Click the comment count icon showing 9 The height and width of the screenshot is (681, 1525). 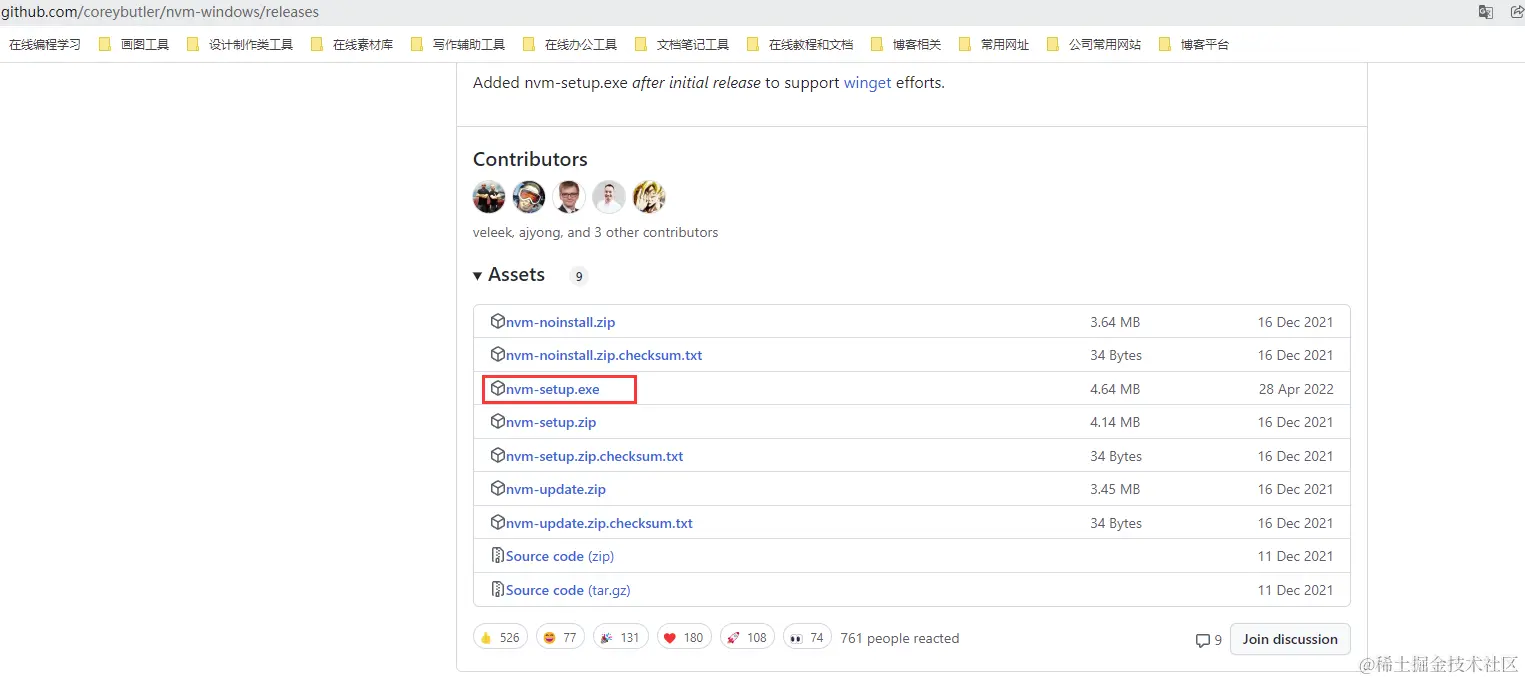[1208, 640]
